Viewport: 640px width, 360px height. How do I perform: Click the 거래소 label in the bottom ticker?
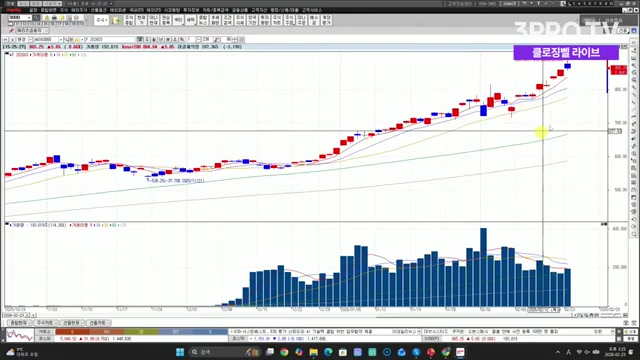44,331
